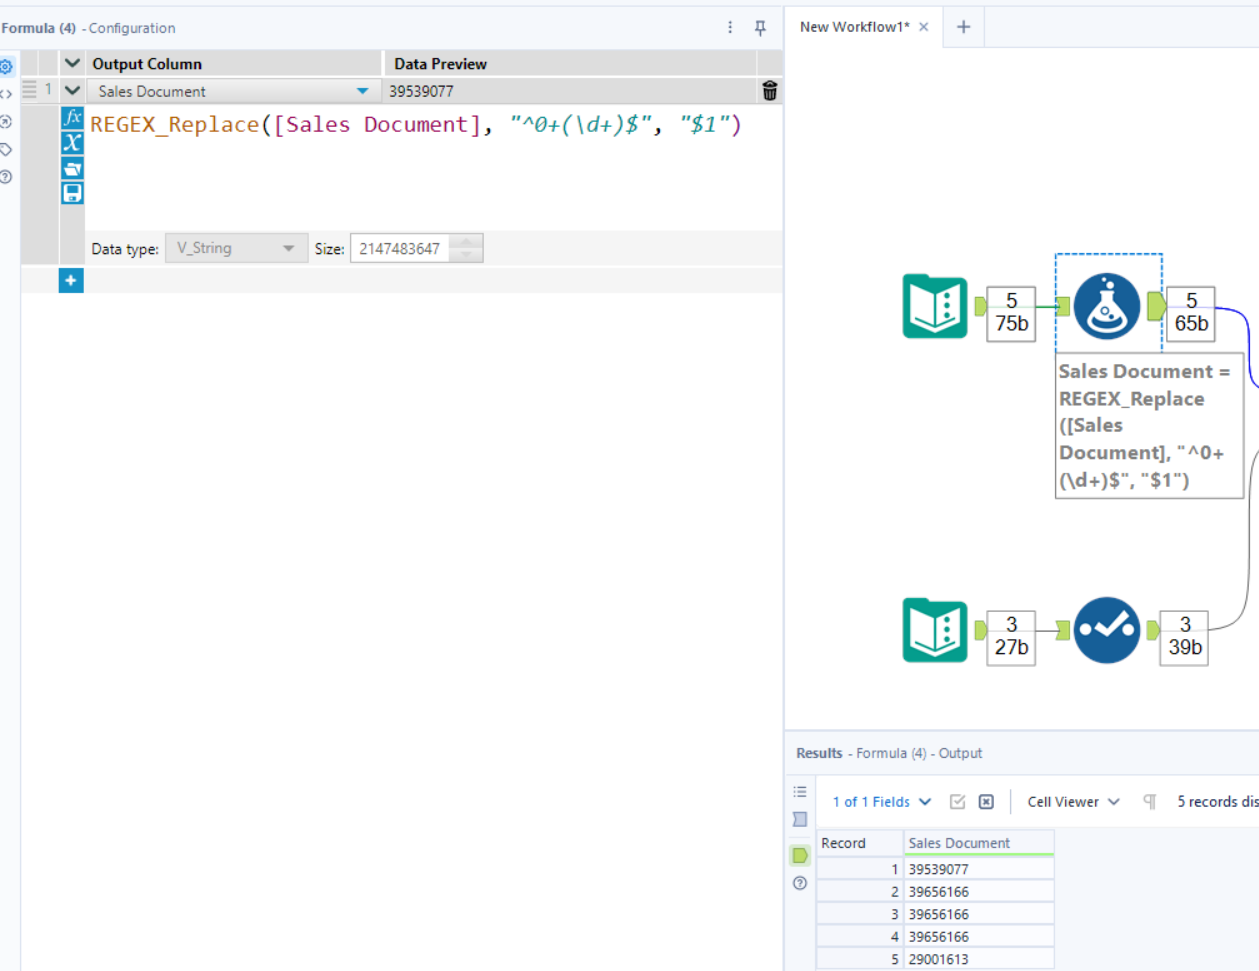
Task: Increase the Size value with the stepper arrow
Action: 466,243
